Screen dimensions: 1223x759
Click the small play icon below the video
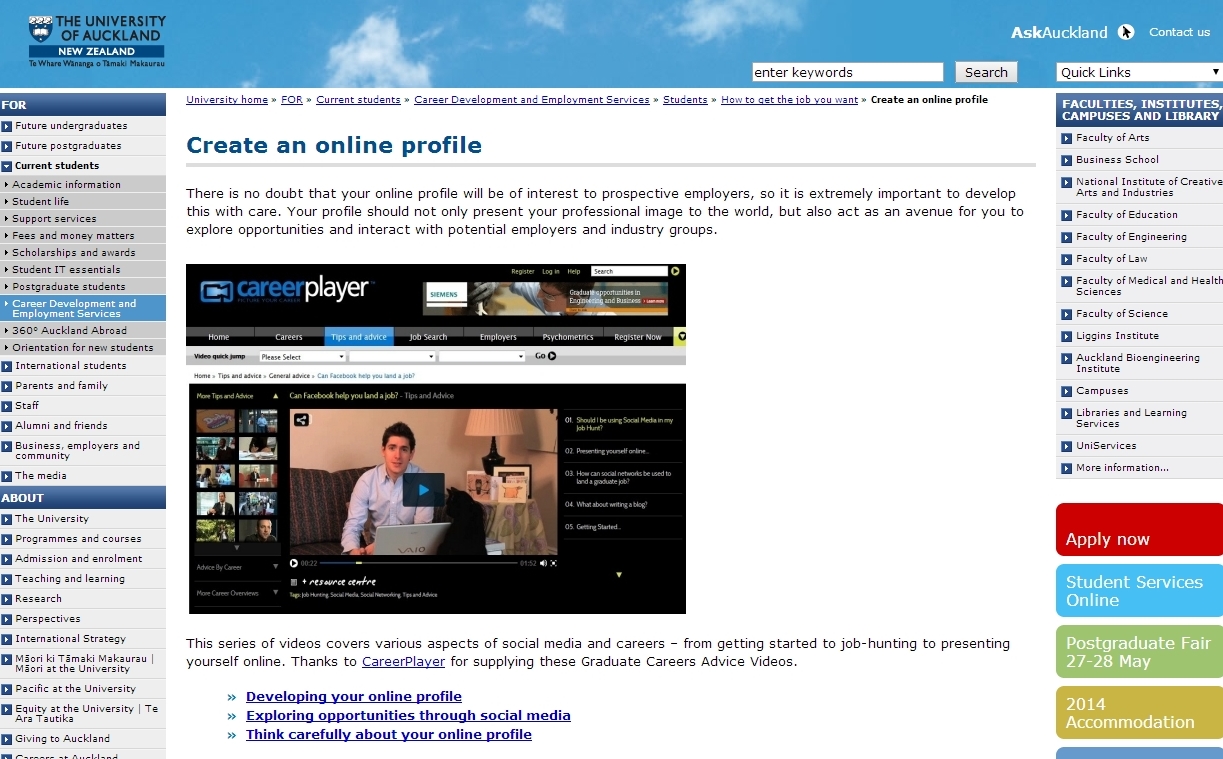pyautogui.click(x=294, y=563)
